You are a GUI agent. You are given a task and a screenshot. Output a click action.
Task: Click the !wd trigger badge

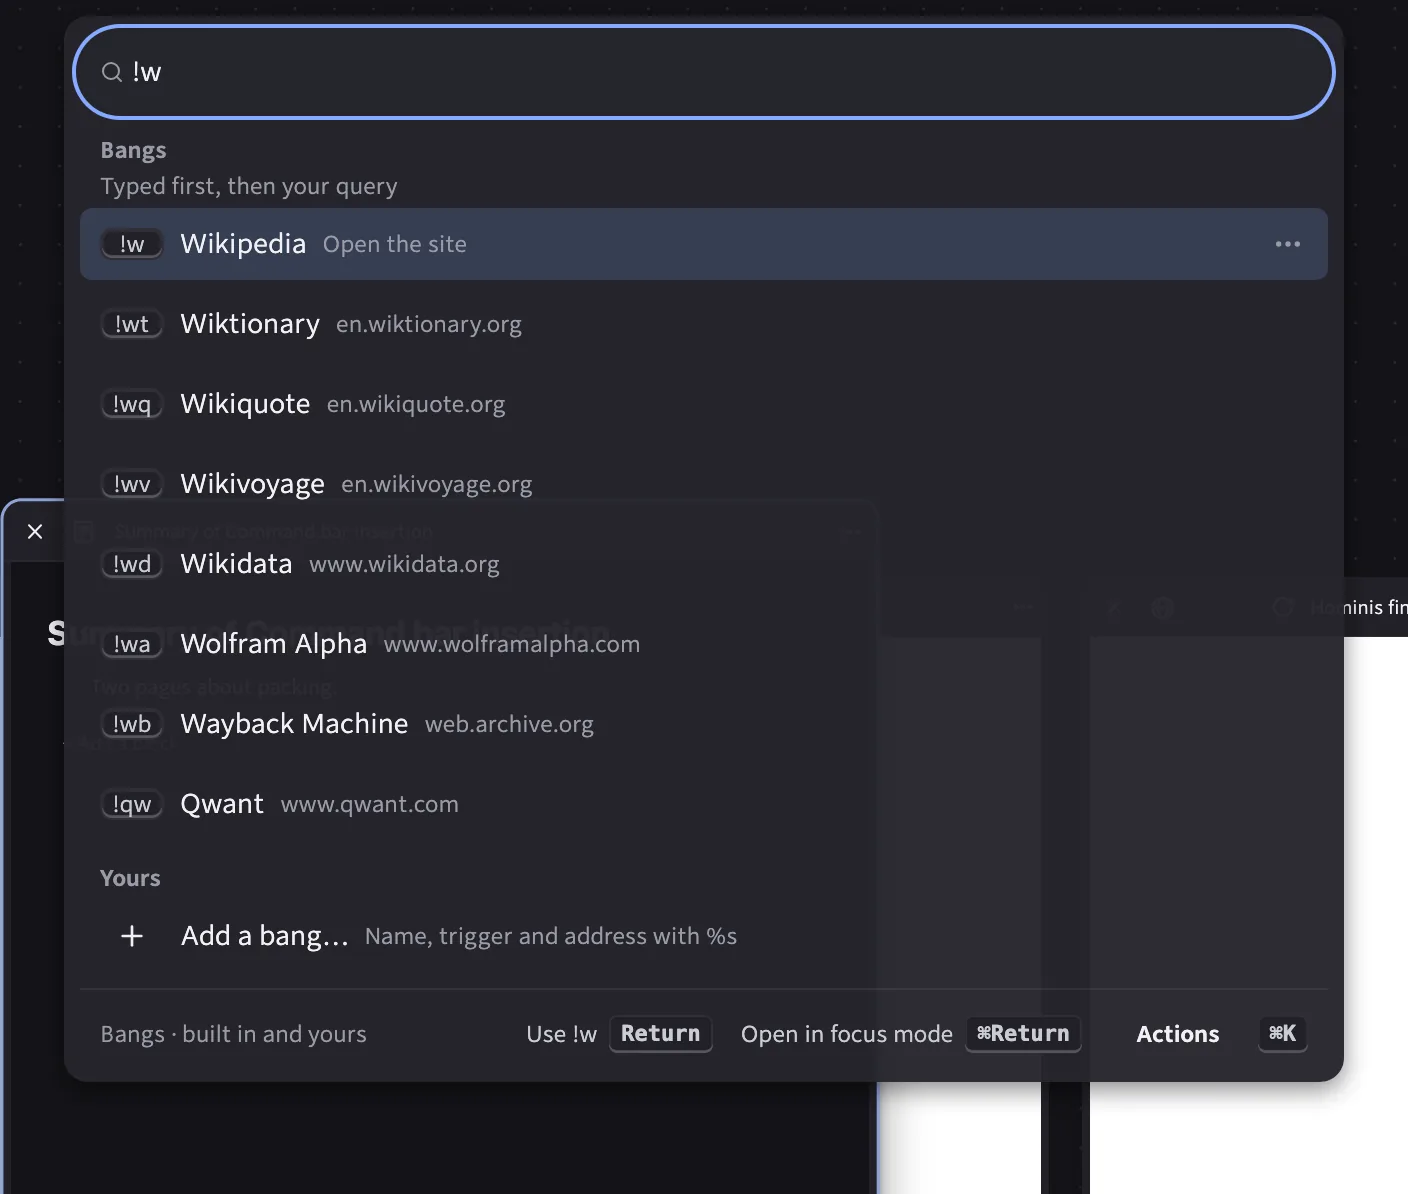(x=132, y=564)
